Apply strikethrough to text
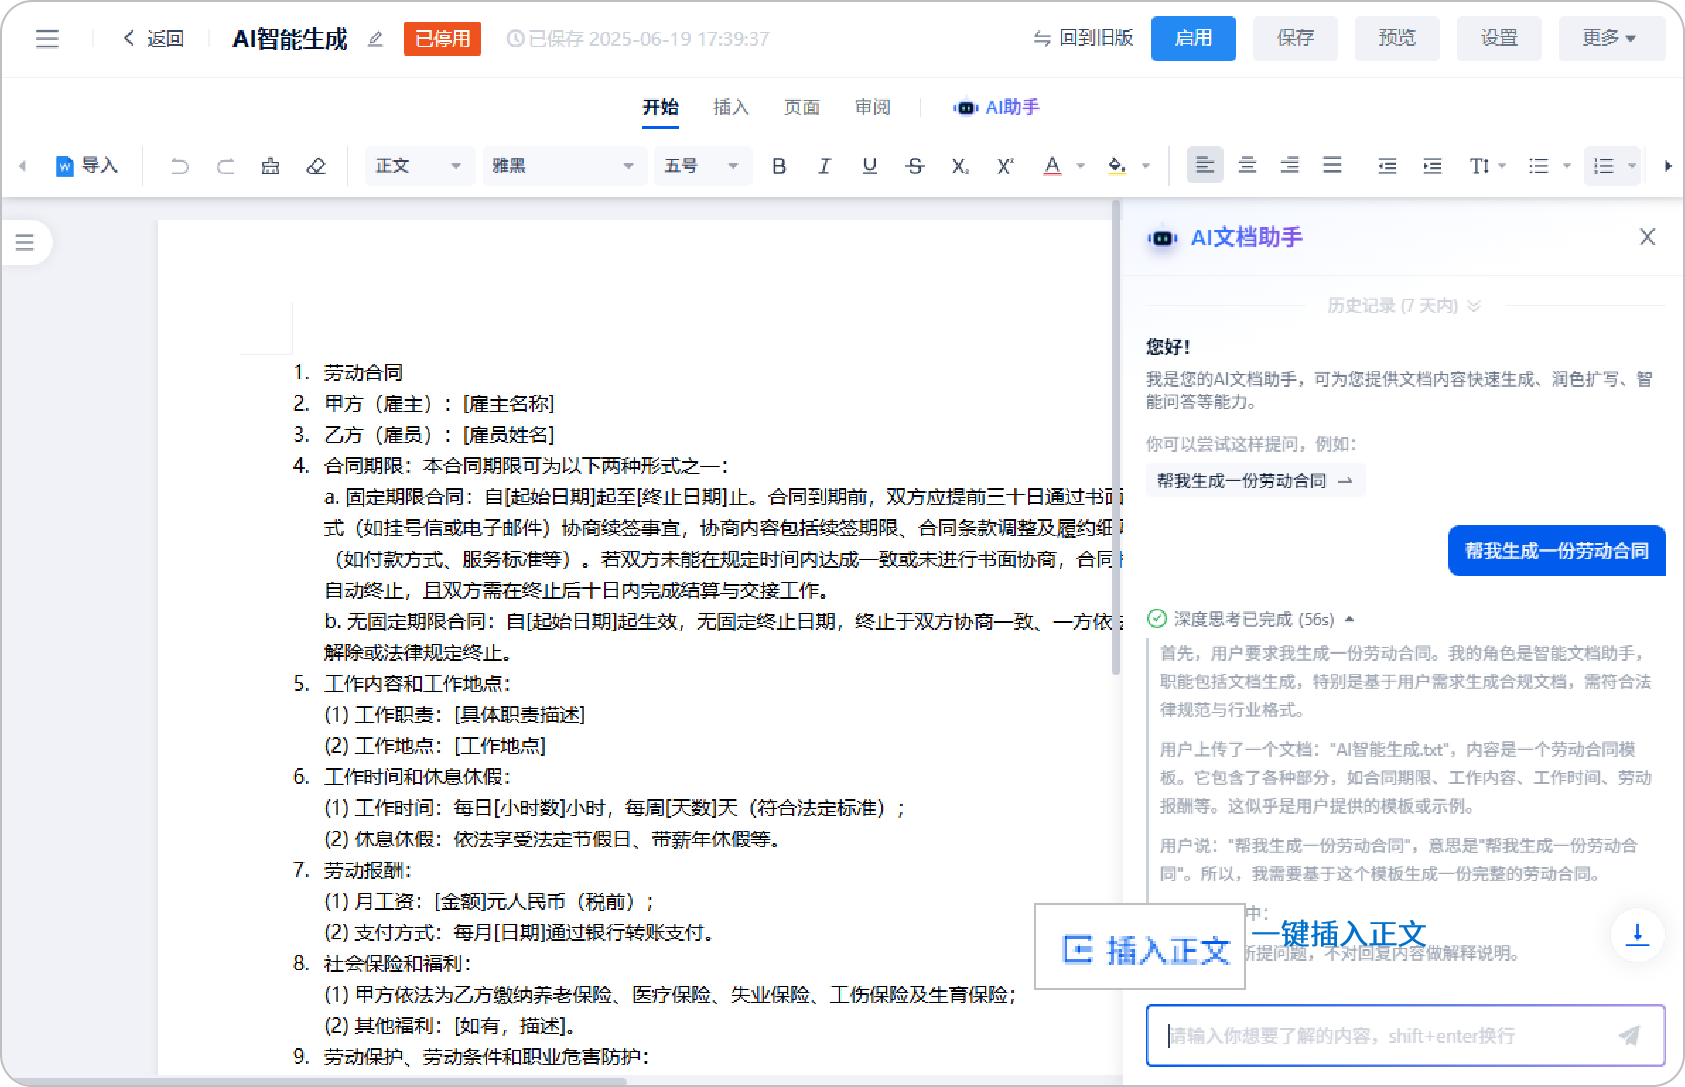Viewport: 1685px width, 1087px height. [x=914, y=166]
